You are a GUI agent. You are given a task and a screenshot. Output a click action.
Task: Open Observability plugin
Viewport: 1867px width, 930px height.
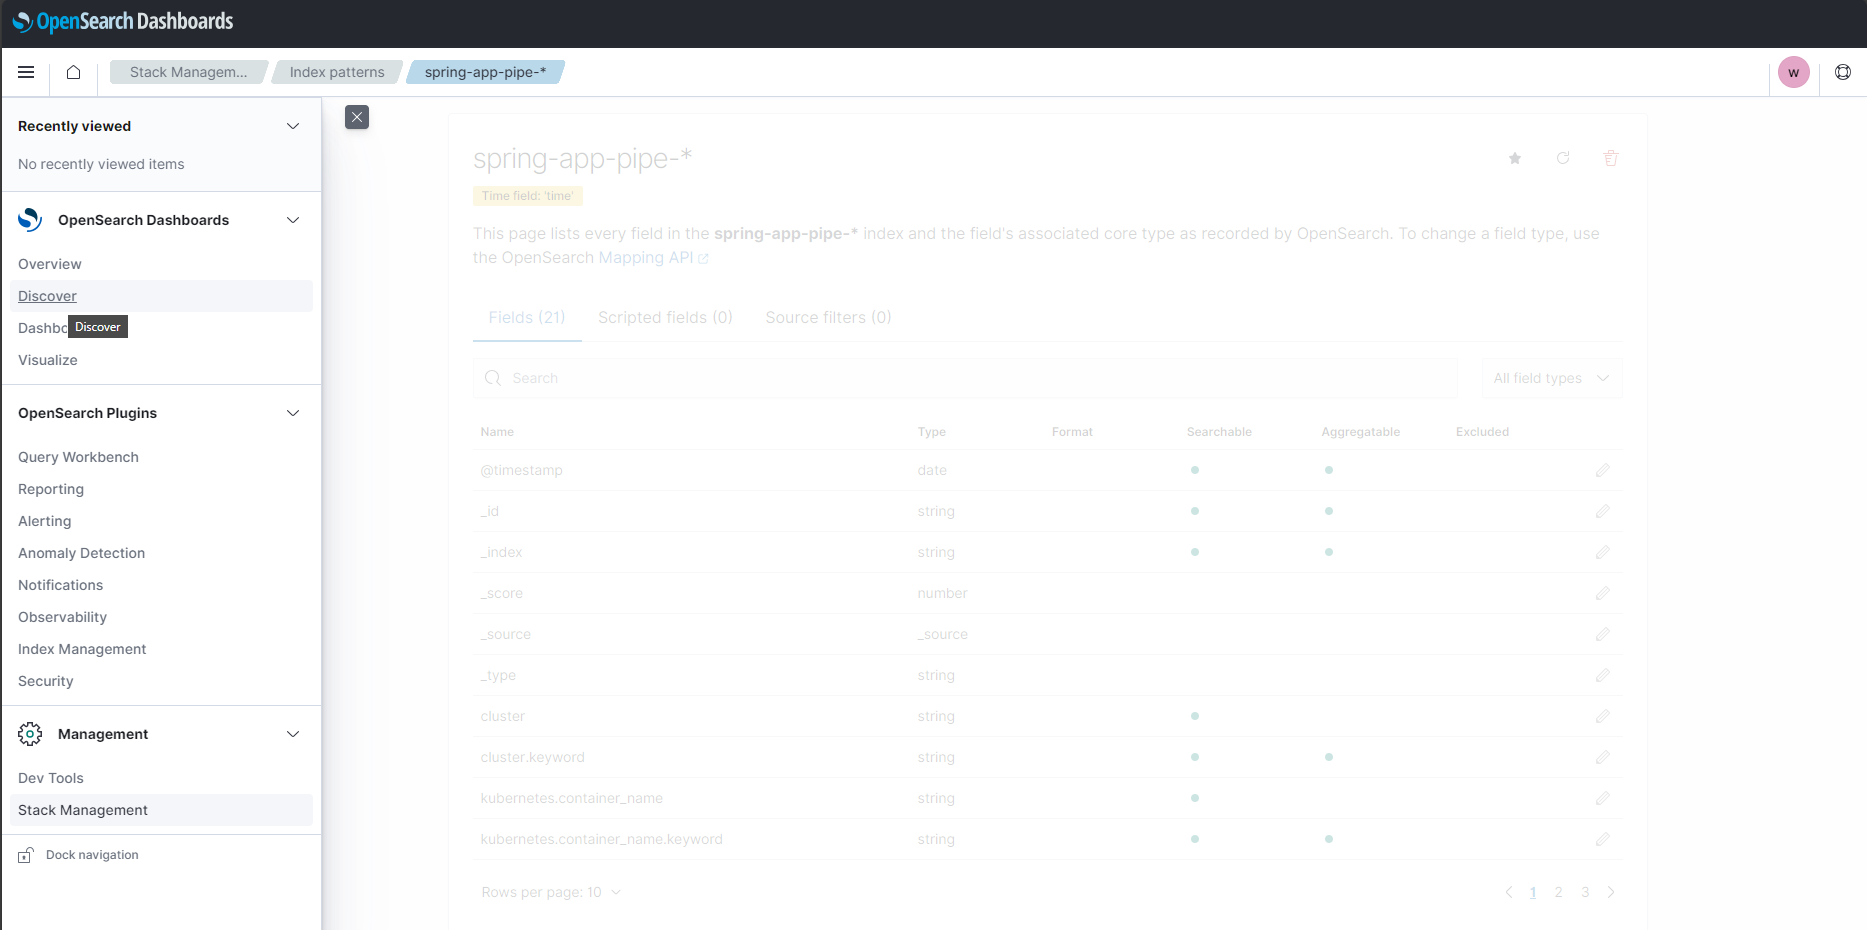point(63,617)
